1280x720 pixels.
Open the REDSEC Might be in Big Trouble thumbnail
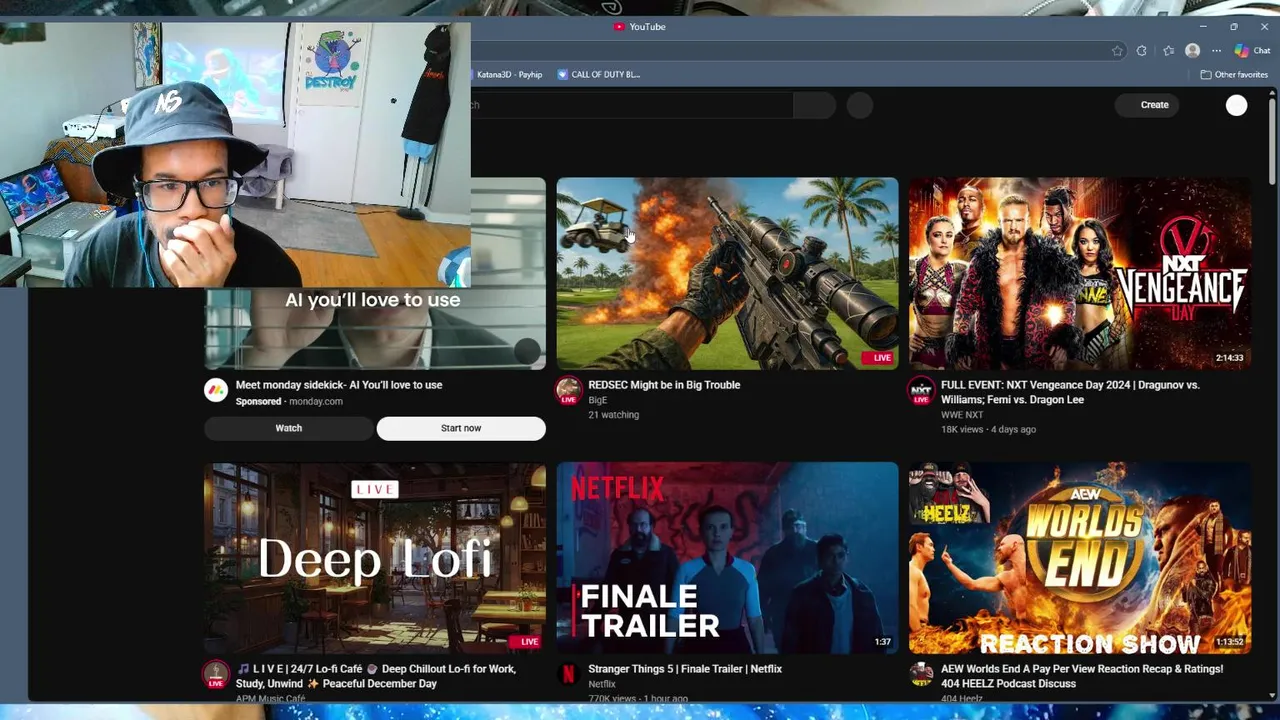(727, 273)
